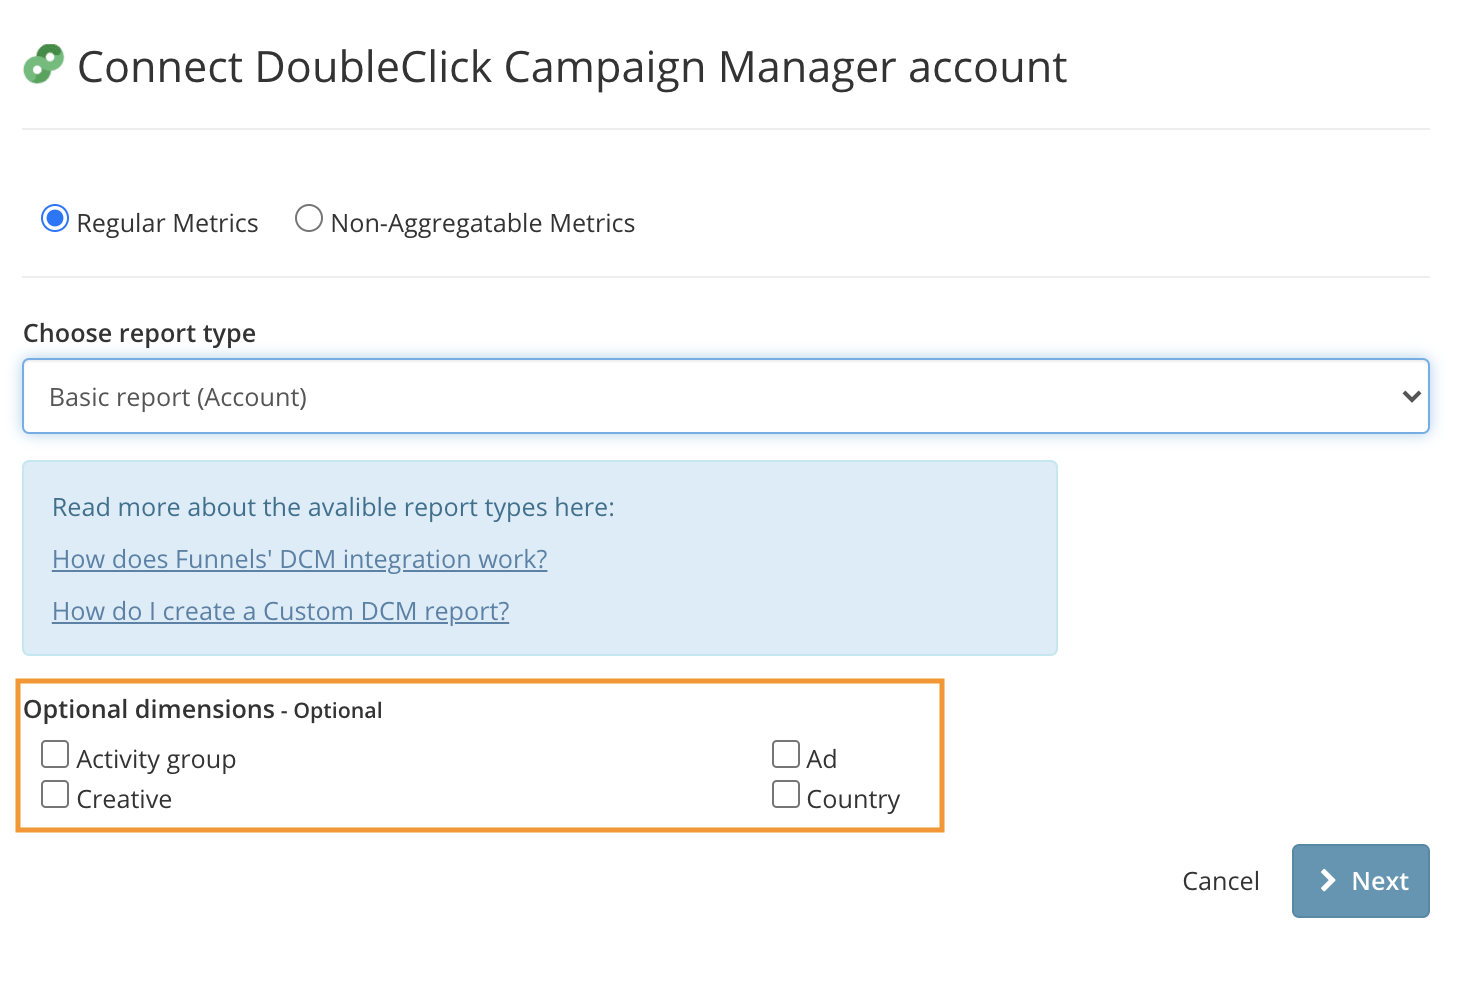Click the Cancel button
1474x1002 pixels.
coord(1221,881)
